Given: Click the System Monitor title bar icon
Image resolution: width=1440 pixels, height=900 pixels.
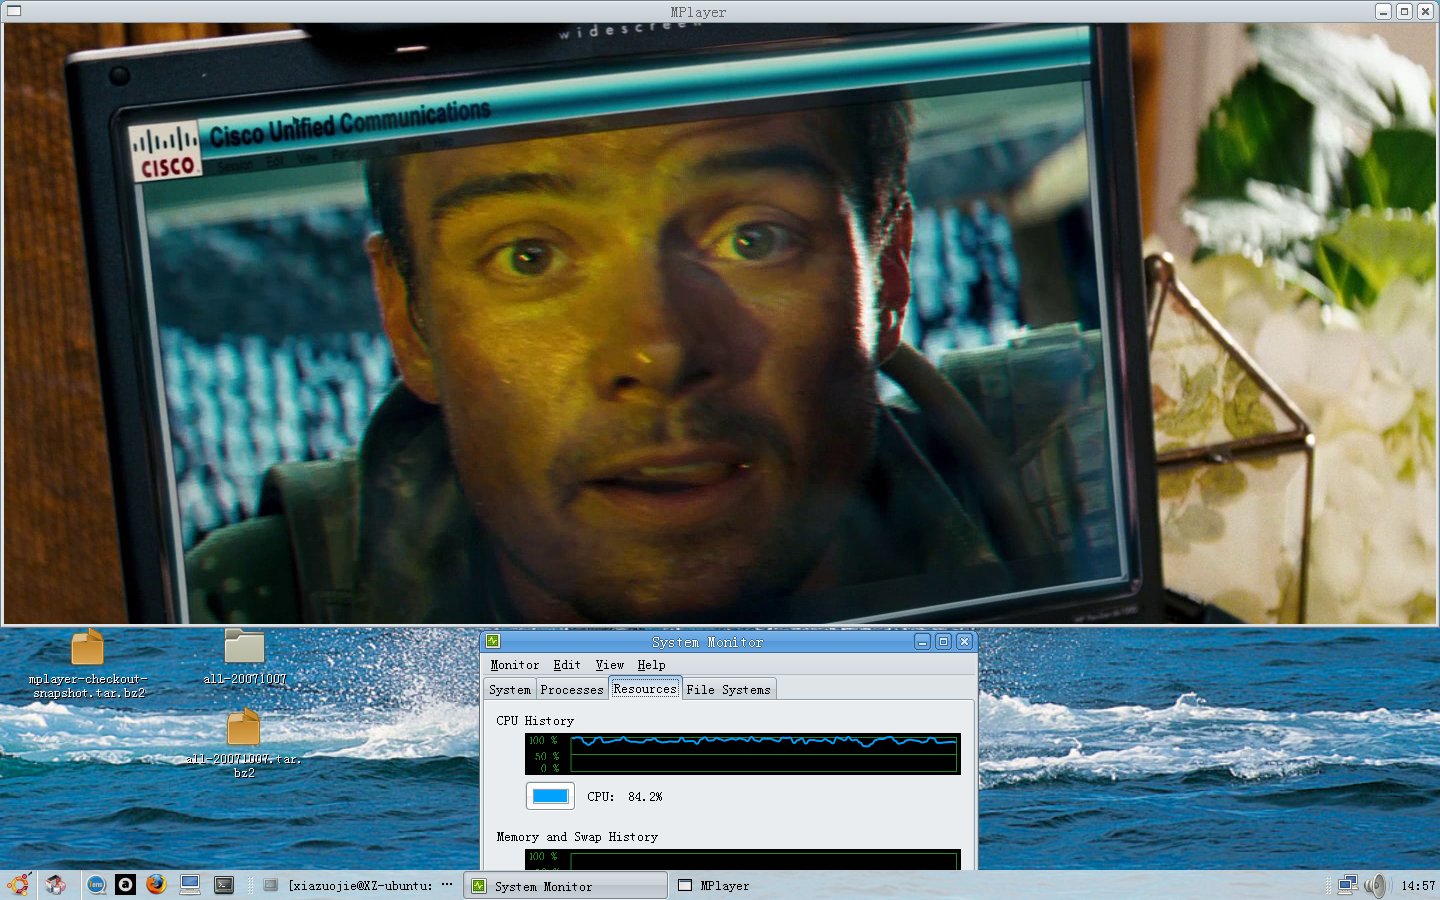Looking at the screenshot, I should click(493, 641).
